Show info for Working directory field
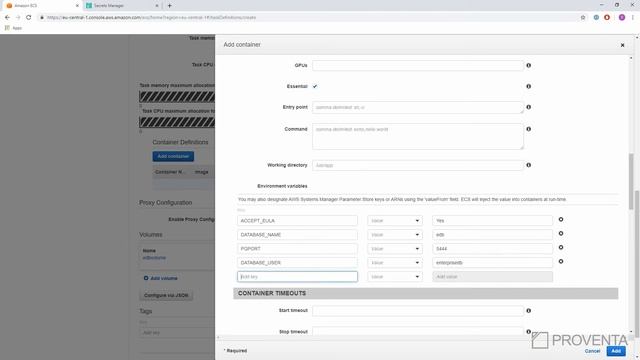640x360 pixels. [x=529, y=165]
